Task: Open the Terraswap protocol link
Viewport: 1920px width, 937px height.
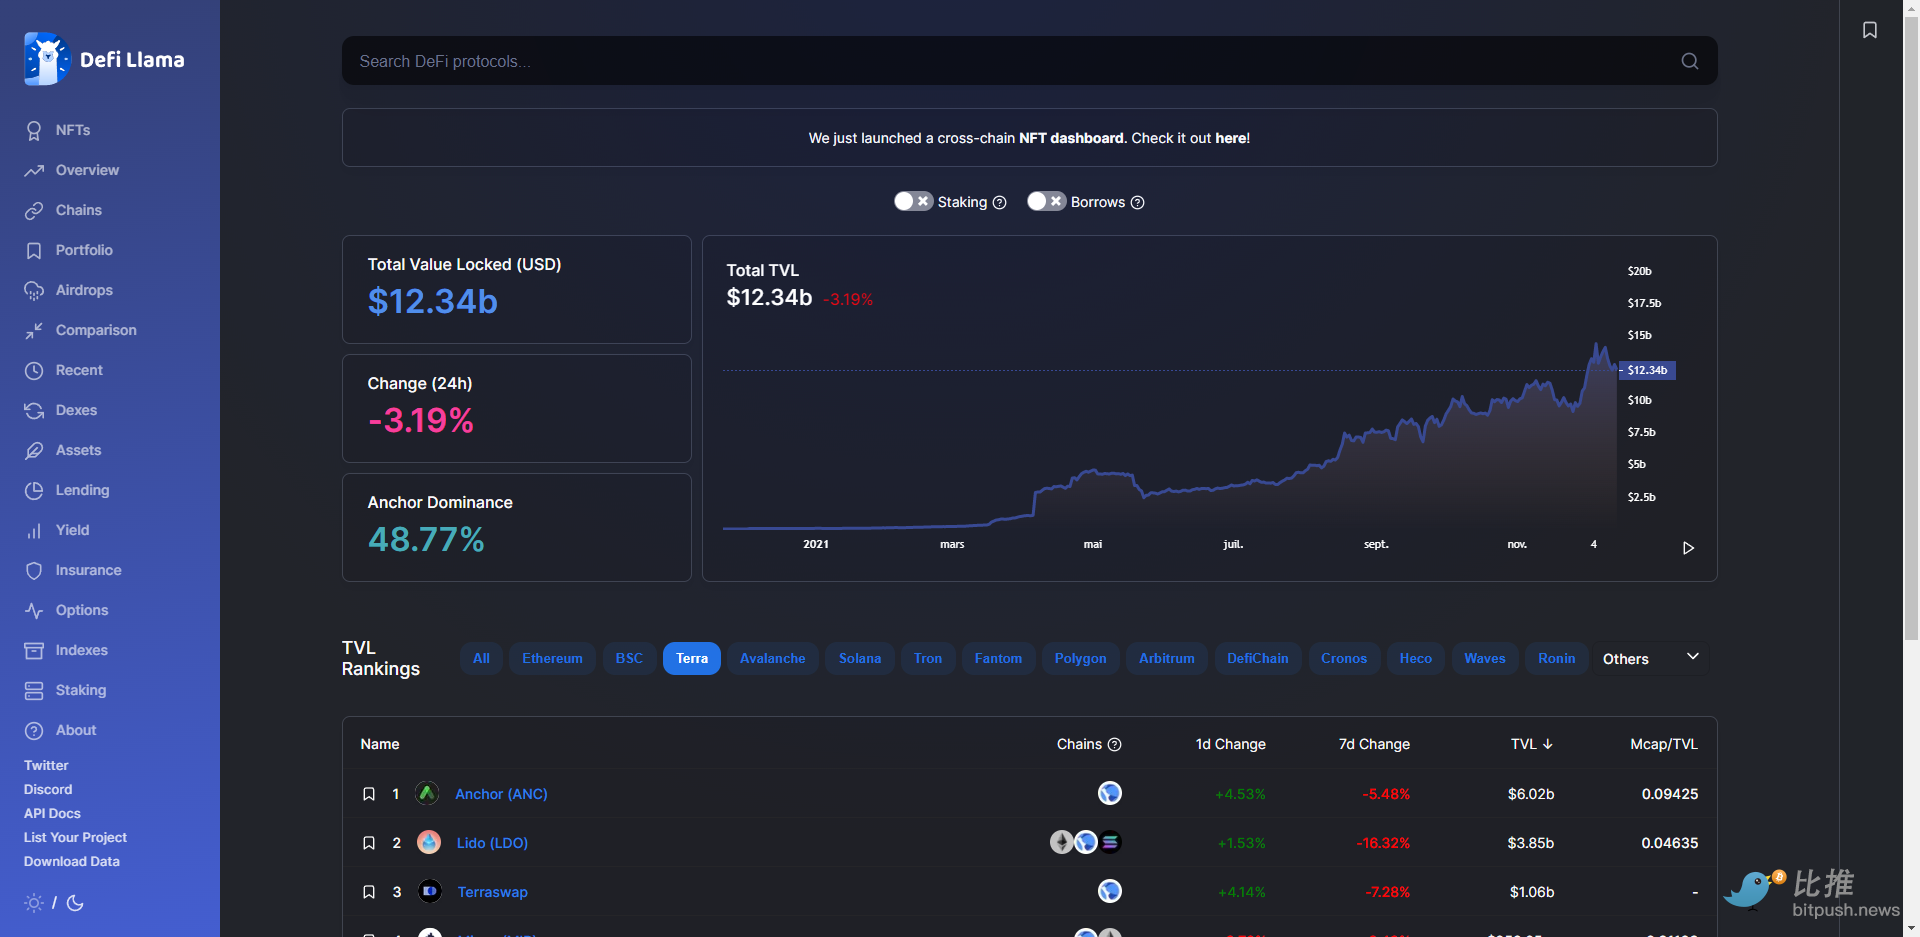Action: pyautogui.click(x=492, y=892)
